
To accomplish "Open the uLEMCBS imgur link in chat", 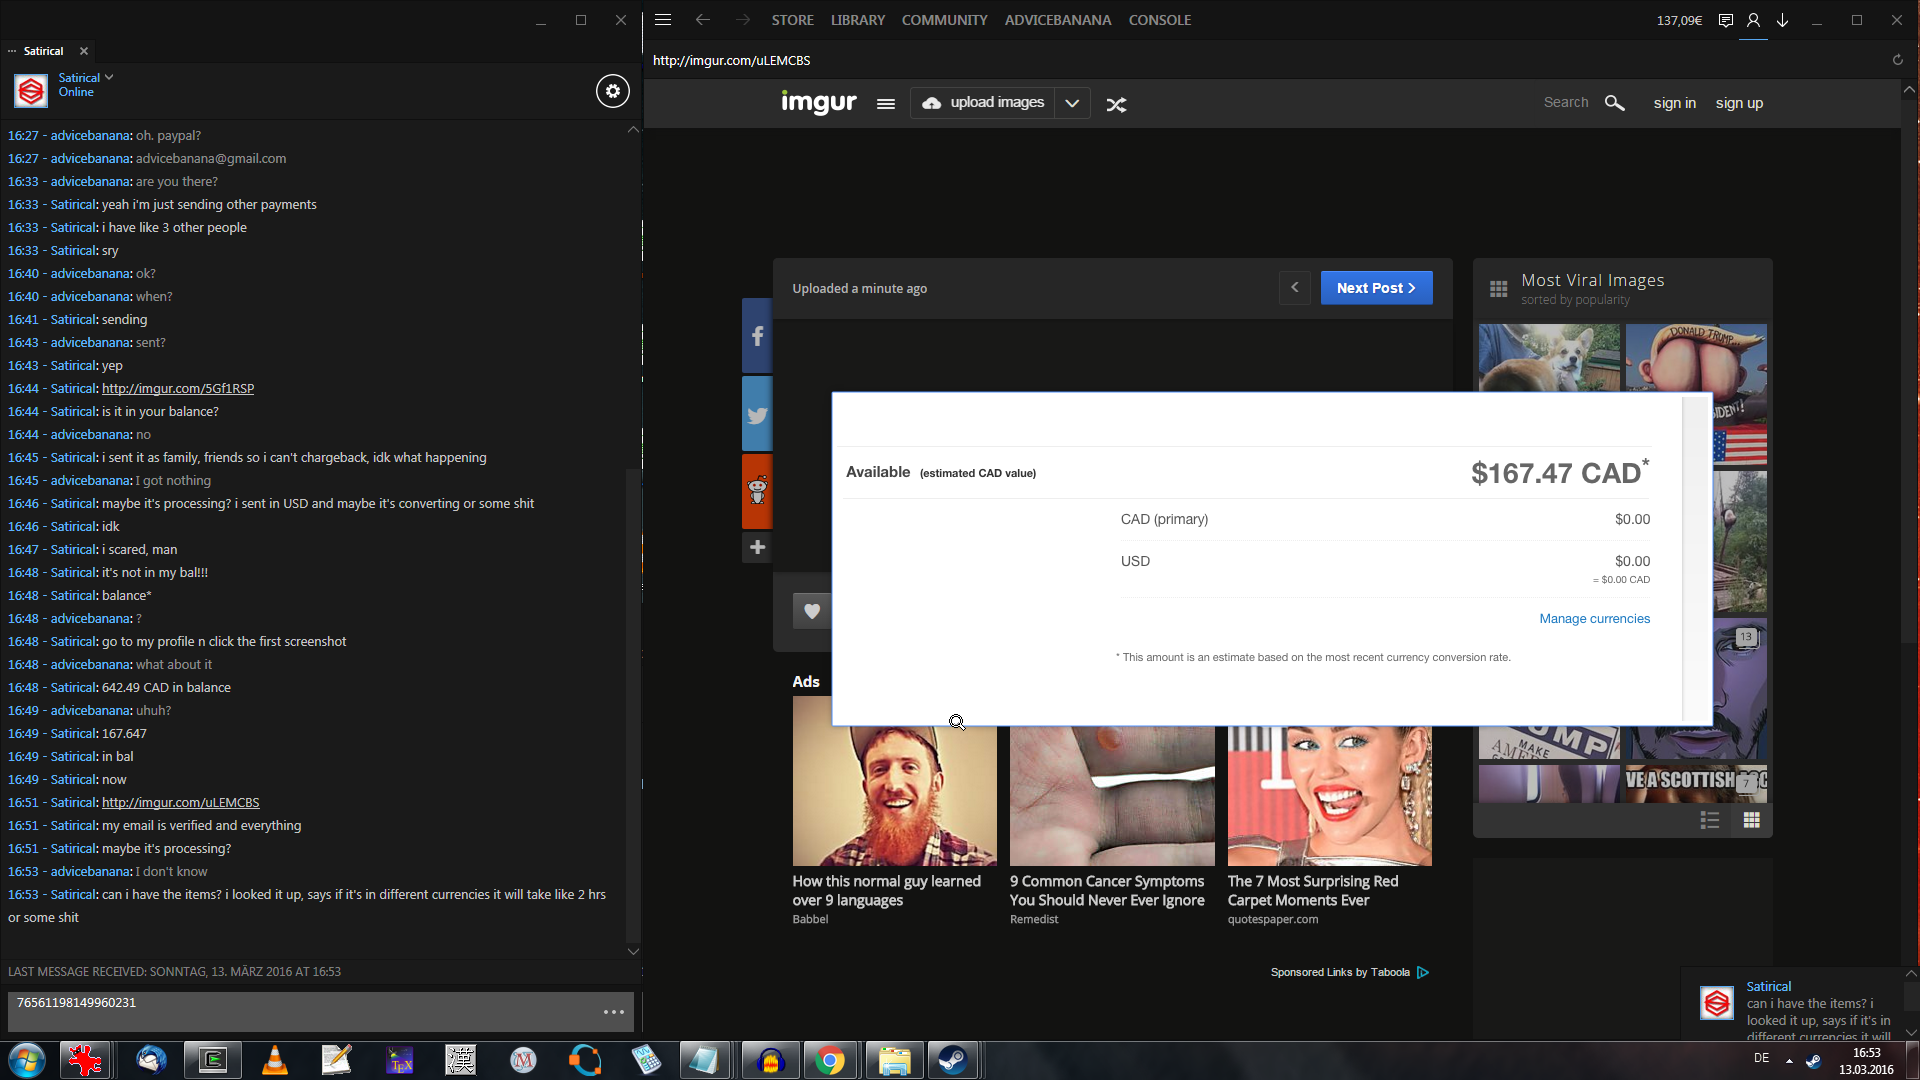I will [x=180, y=802].
